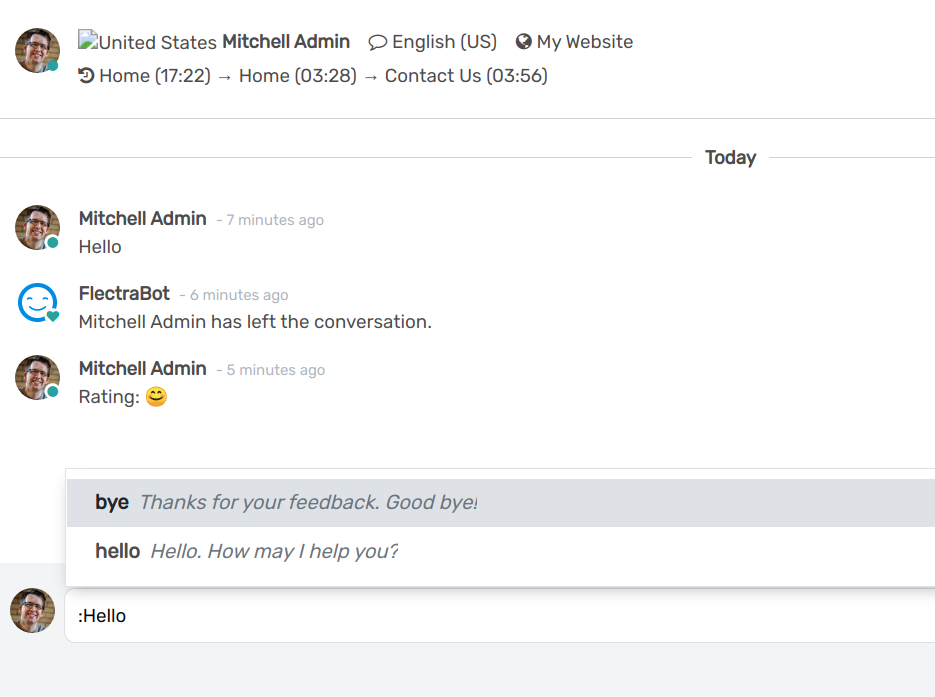Click the FlectraBot avatar in the chat
935x697 pixels.
37,302
